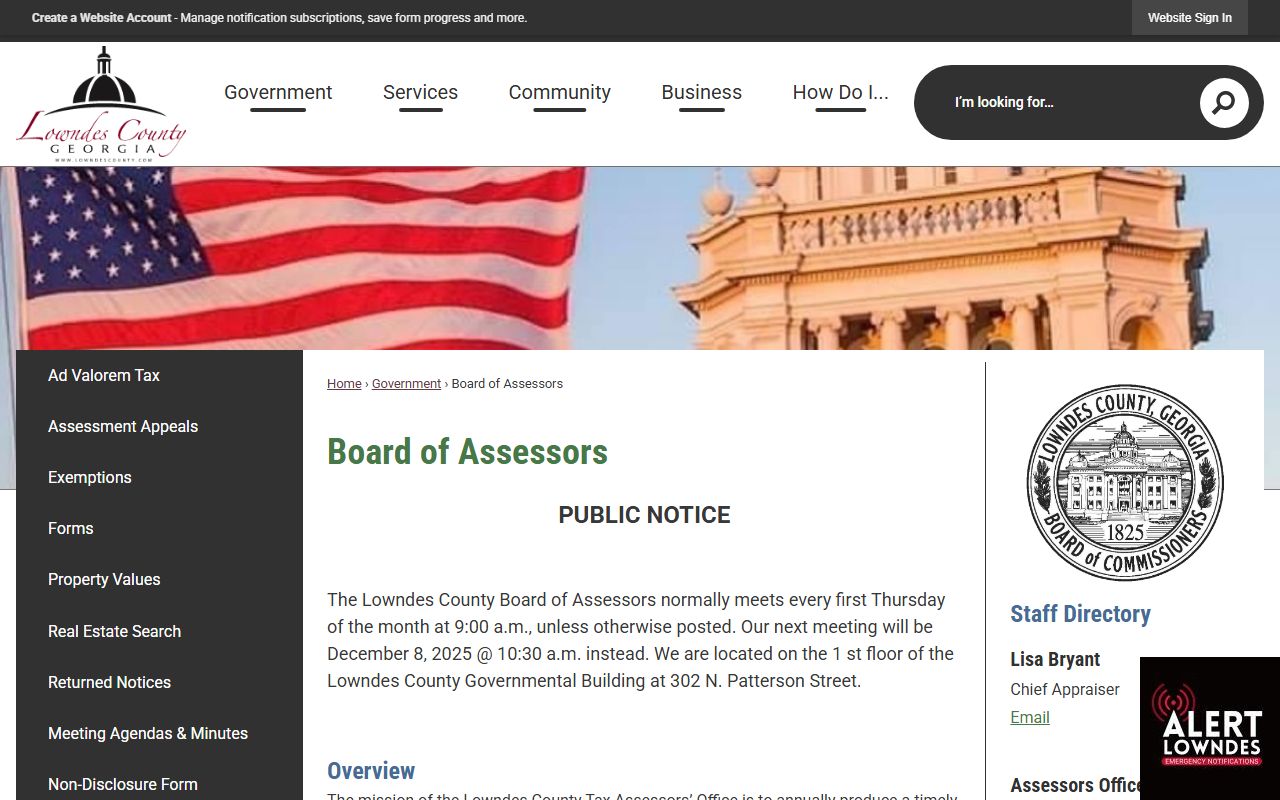
Task: Click the Overview section heading
Action: (371, 771)
